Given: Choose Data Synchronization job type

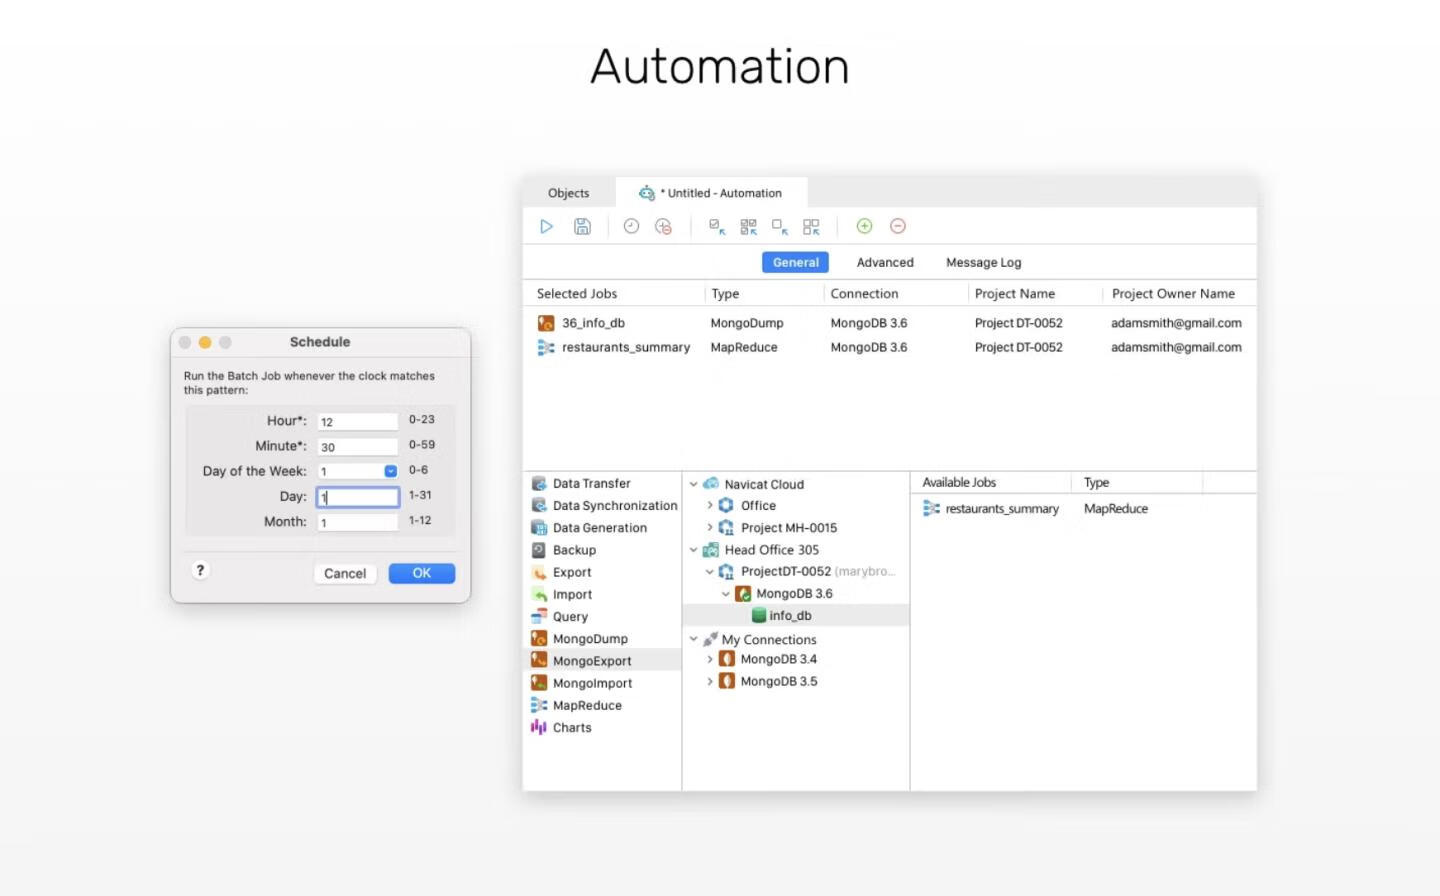Looking at the screenshot, I should click(x=602, y=505).
